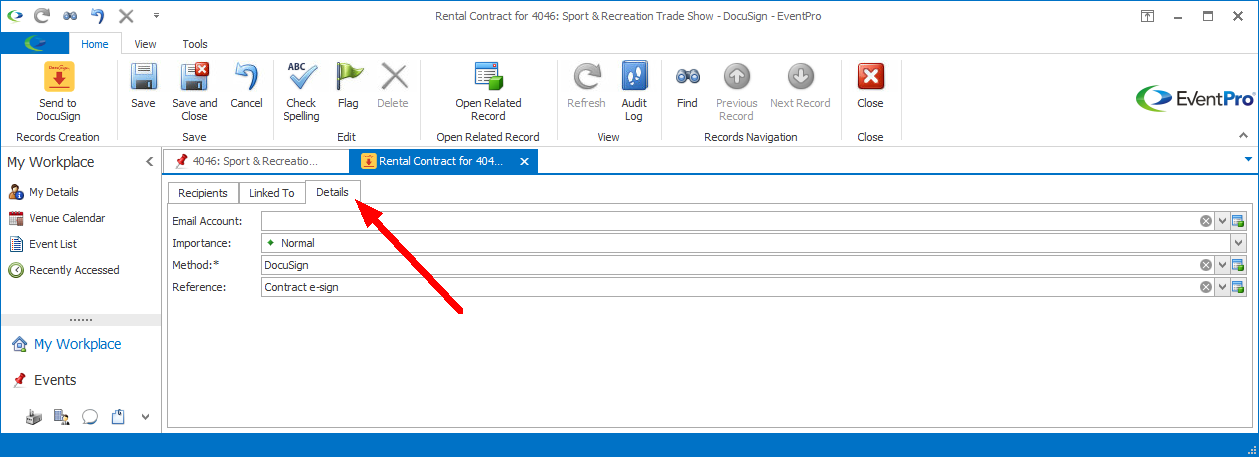Click the navigation panel splitter dots handle
1259x457 pixels.
tap(80, 320)
